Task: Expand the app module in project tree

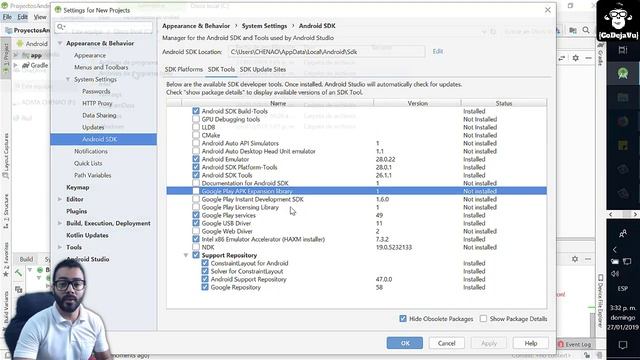Action: click(x=16, y=55)
